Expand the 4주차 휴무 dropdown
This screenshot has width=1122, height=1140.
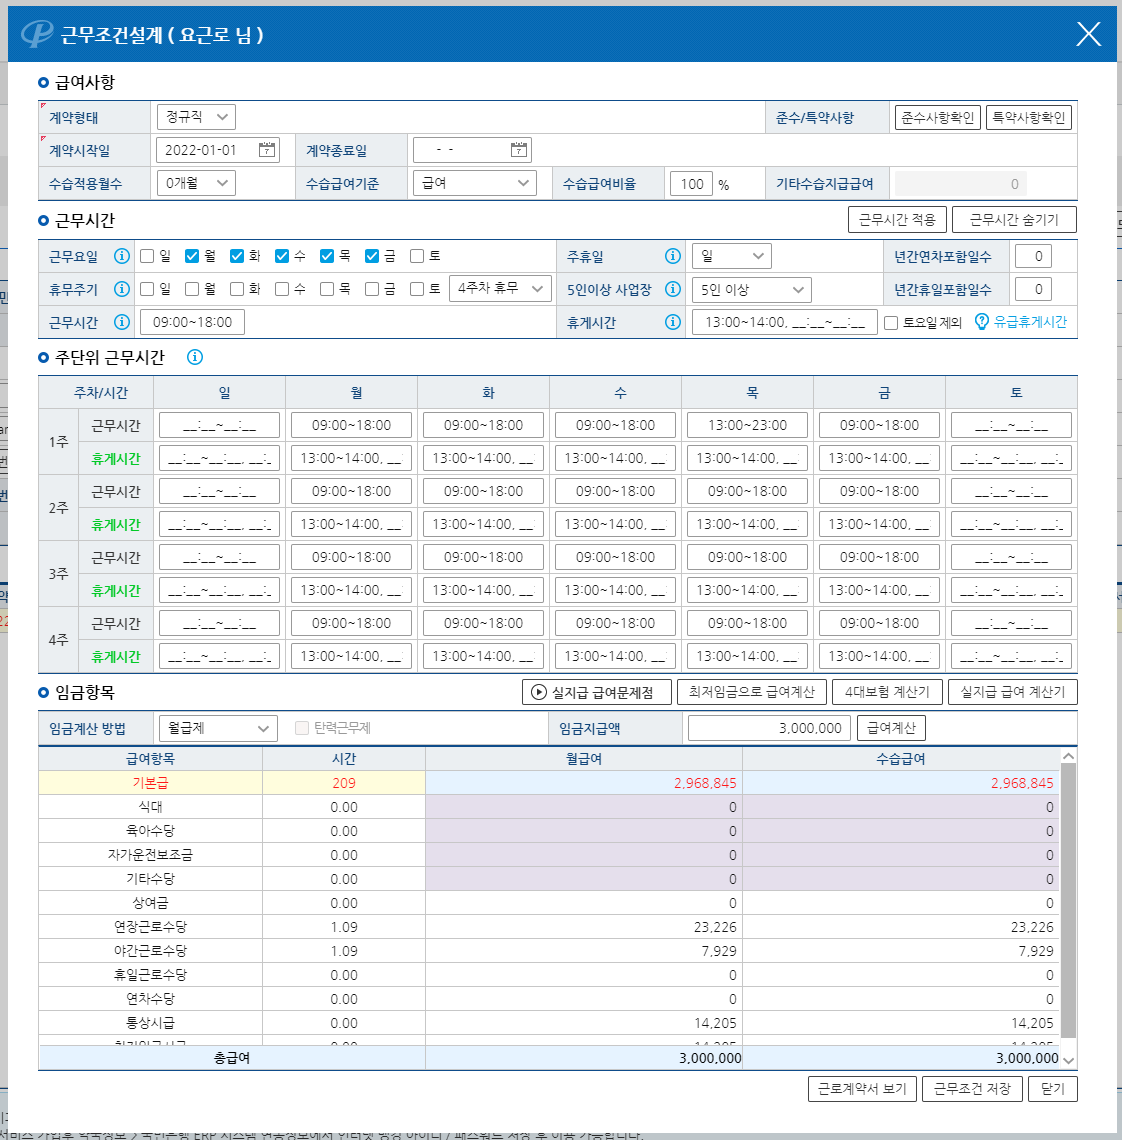click(x=500, y=289)
